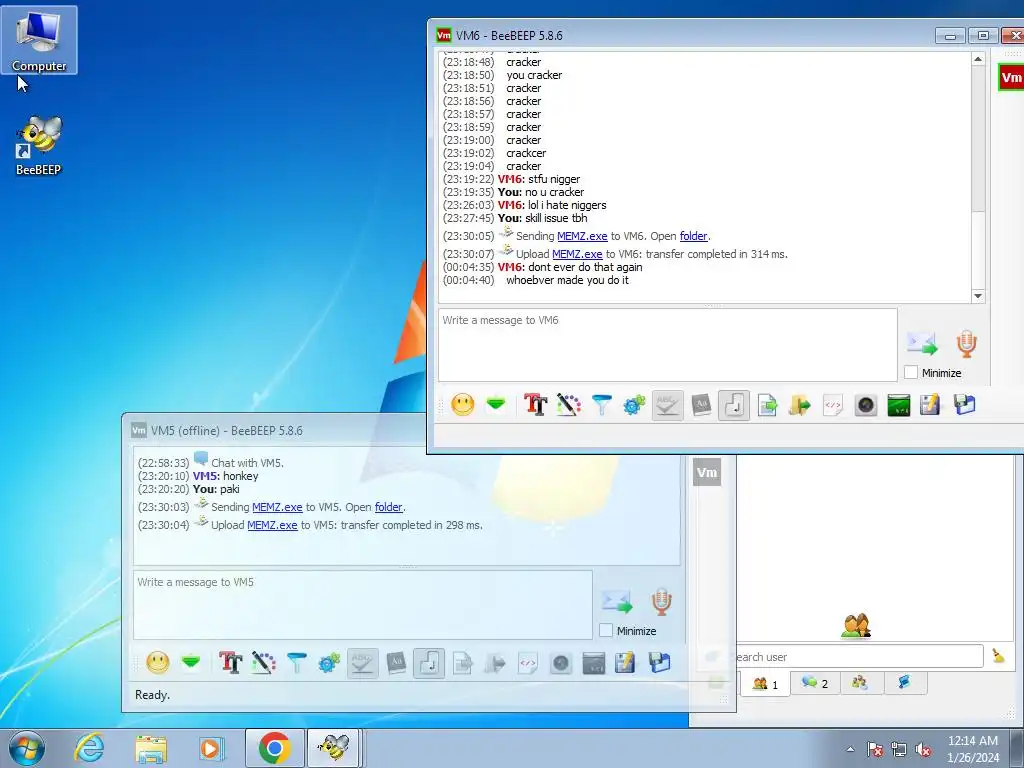
Task: Open emoticons picker in VM5 chat toolbar
Action: click(x=157, y=663)
